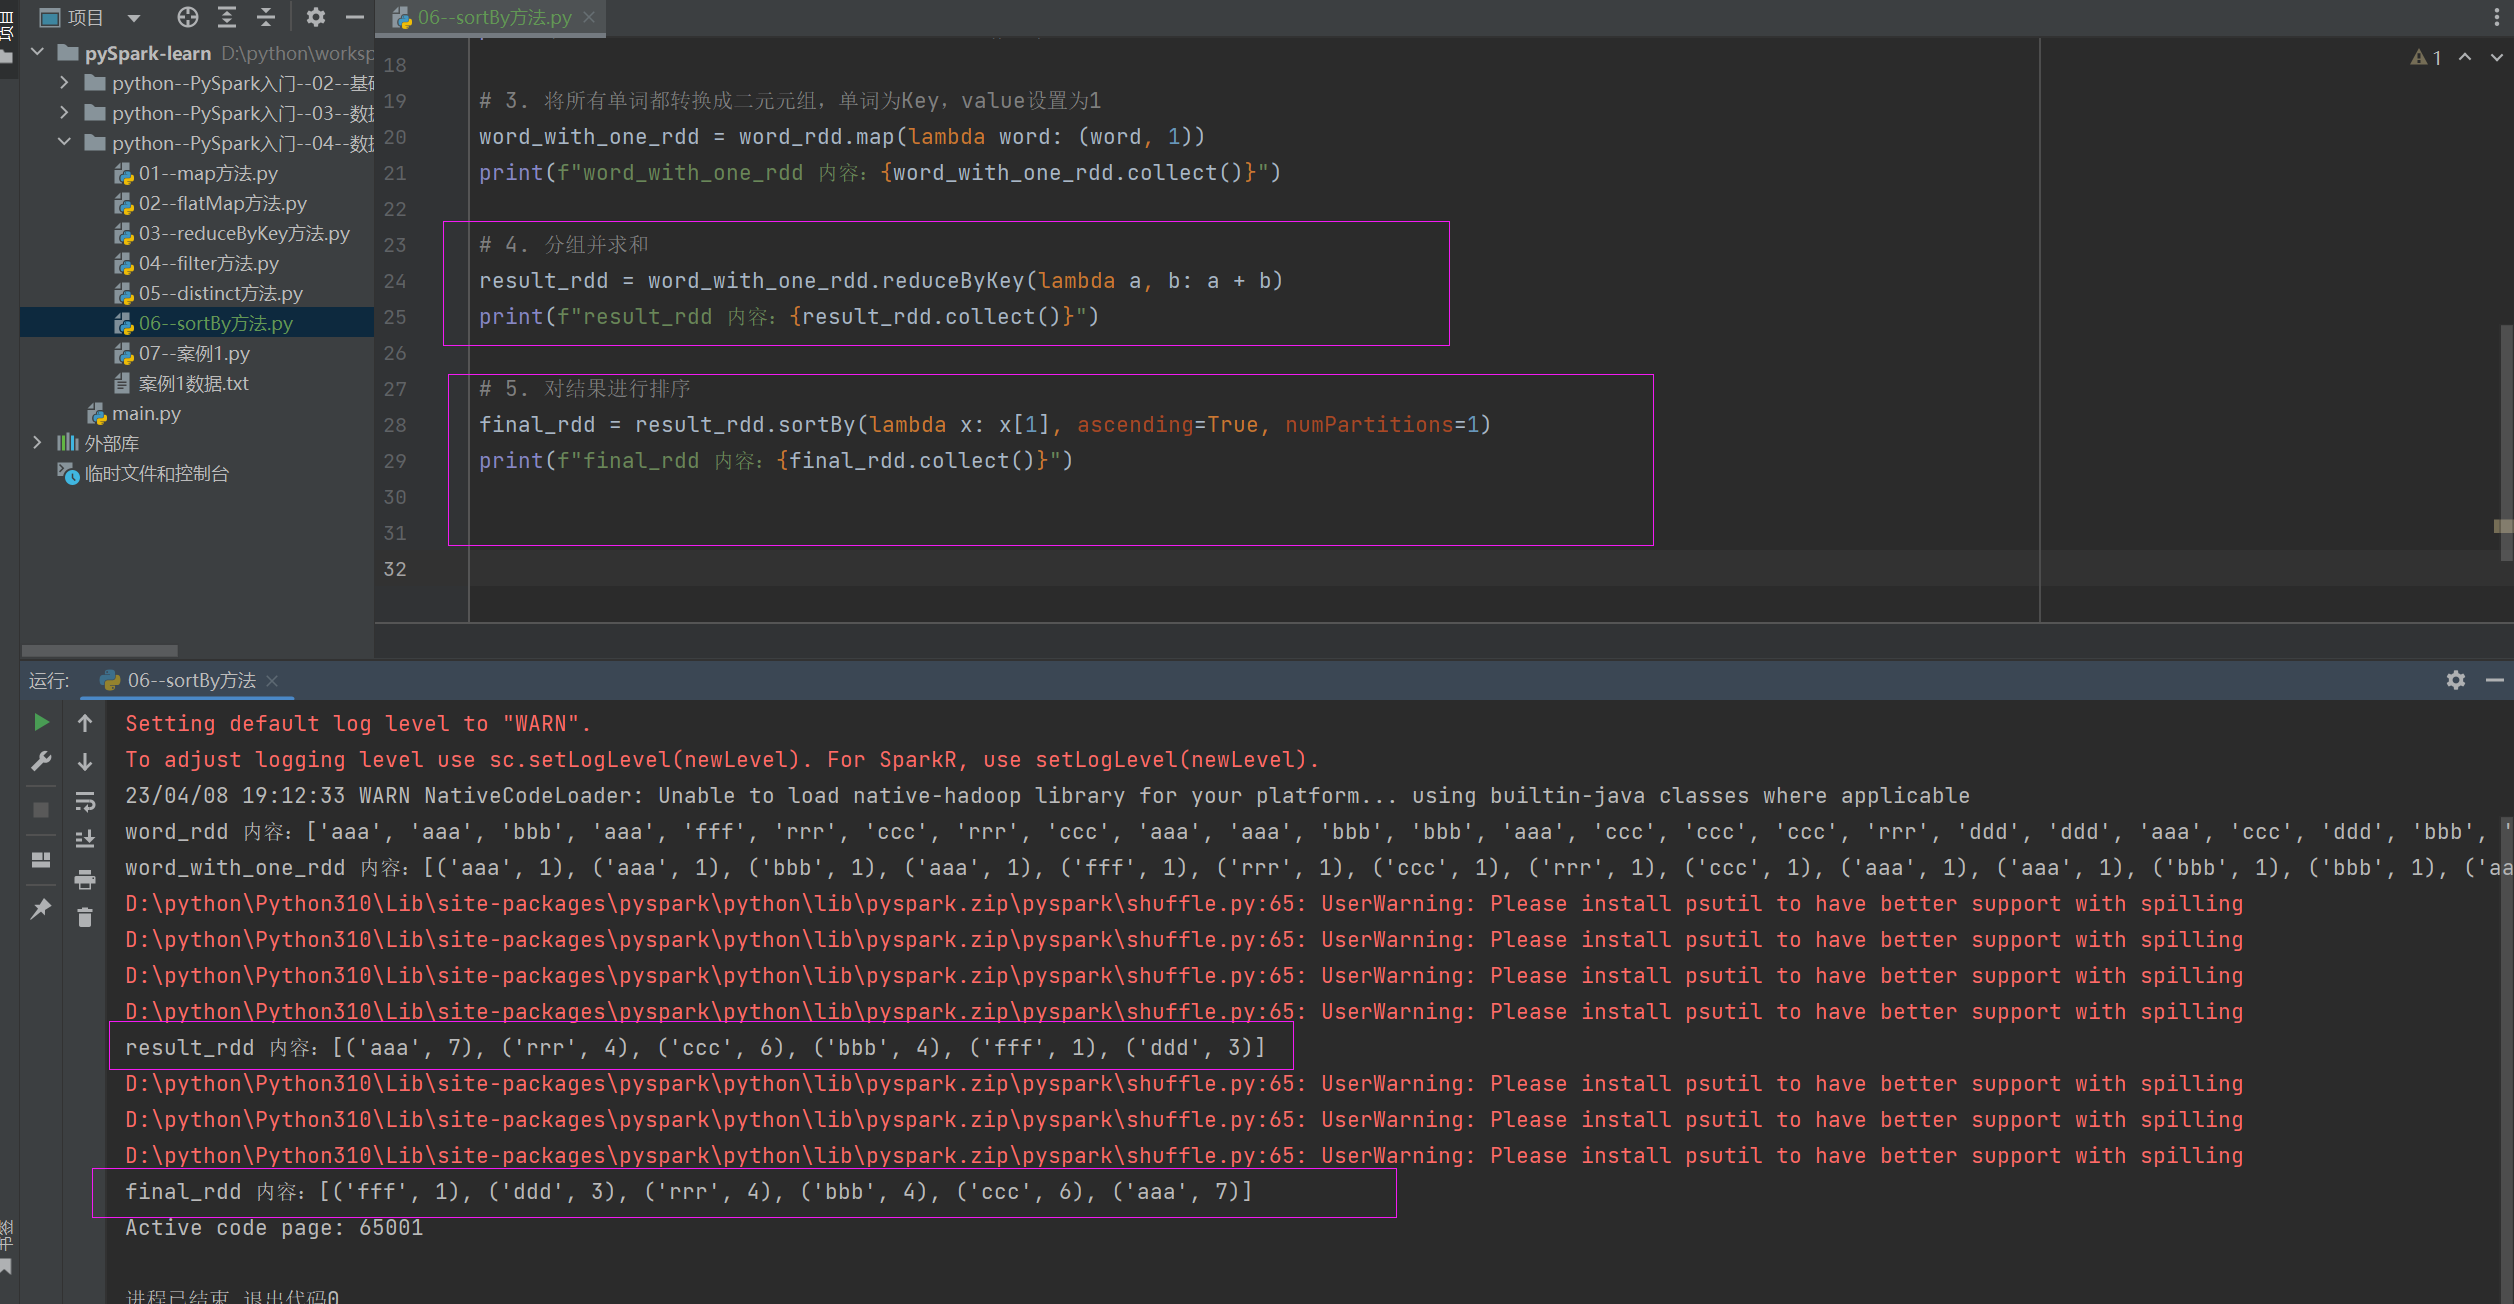
Task: Rerun the script with the green play icon
Action: click(41, 722)
